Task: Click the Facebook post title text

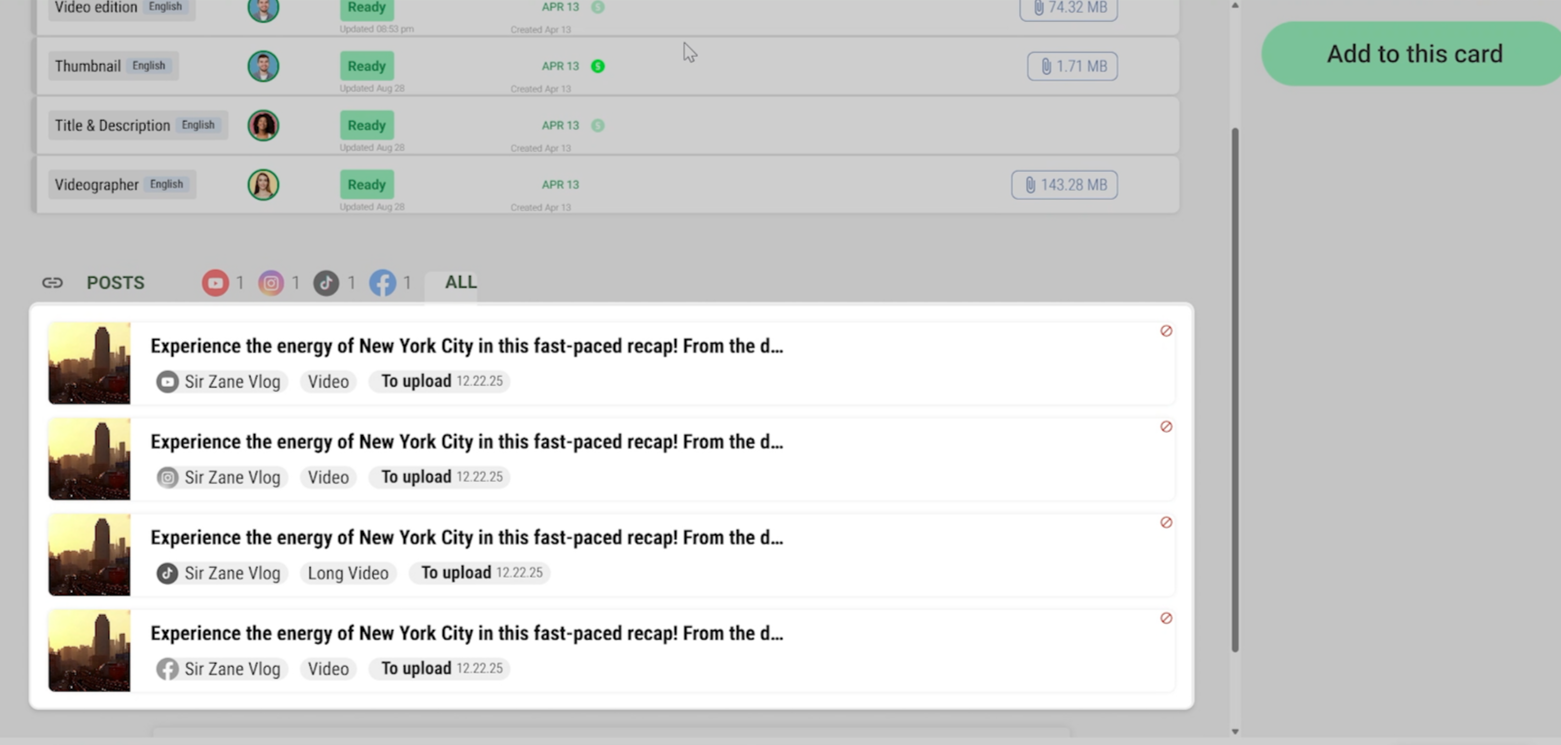Action: click(x=466, y=634)
